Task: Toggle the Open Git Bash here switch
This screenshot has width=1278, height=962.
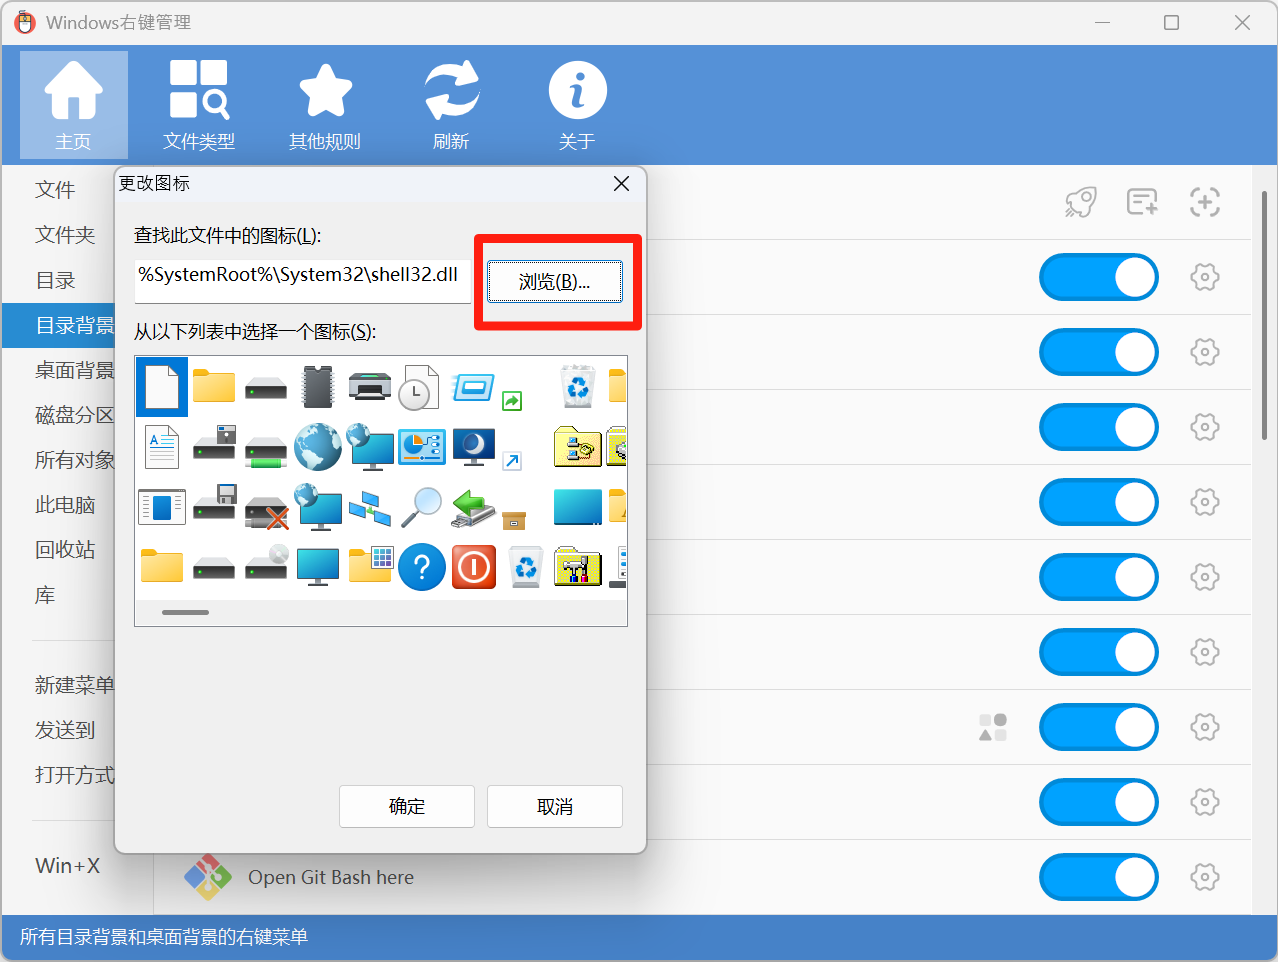Action: (1099, 877)
